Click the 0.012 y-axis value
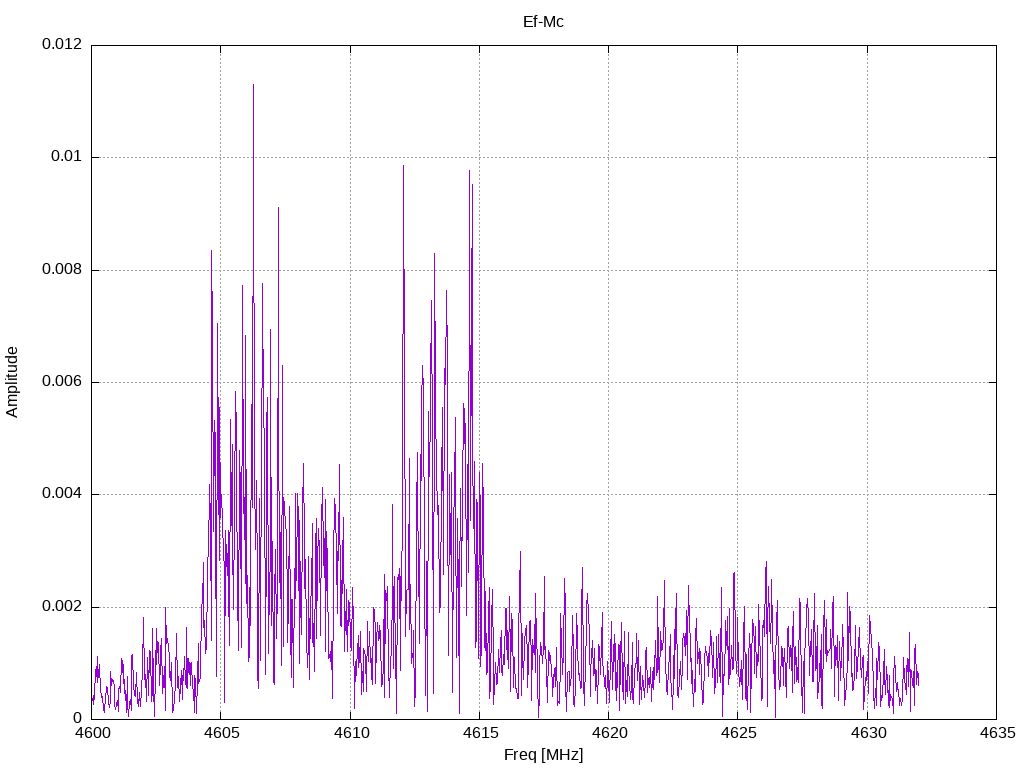Image resolution: width=1024 pixels, height=768 pixels. point(62,44)
